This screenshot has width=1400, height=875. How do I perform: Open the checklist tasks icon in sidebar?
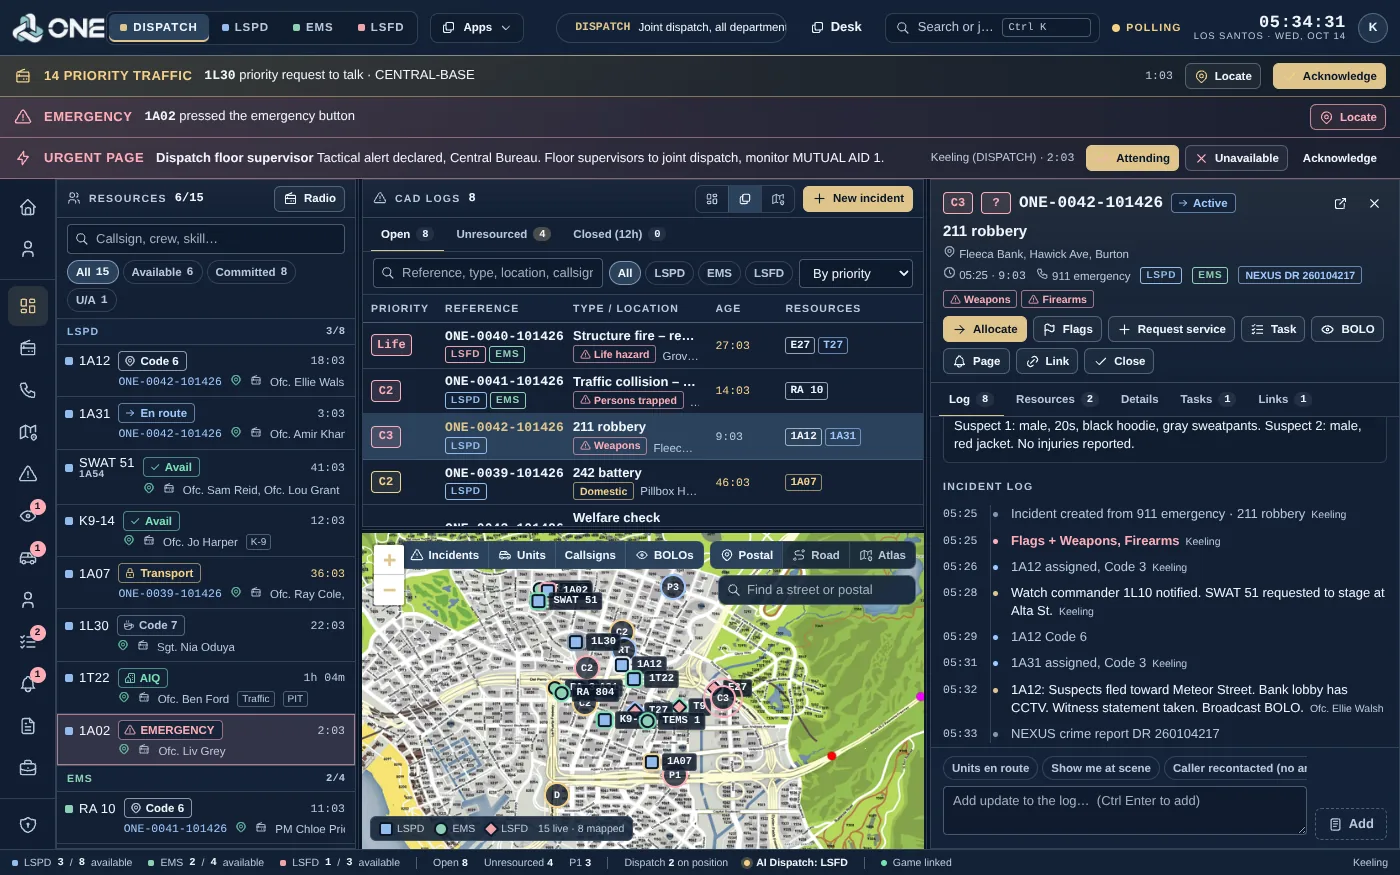point(28,641)
